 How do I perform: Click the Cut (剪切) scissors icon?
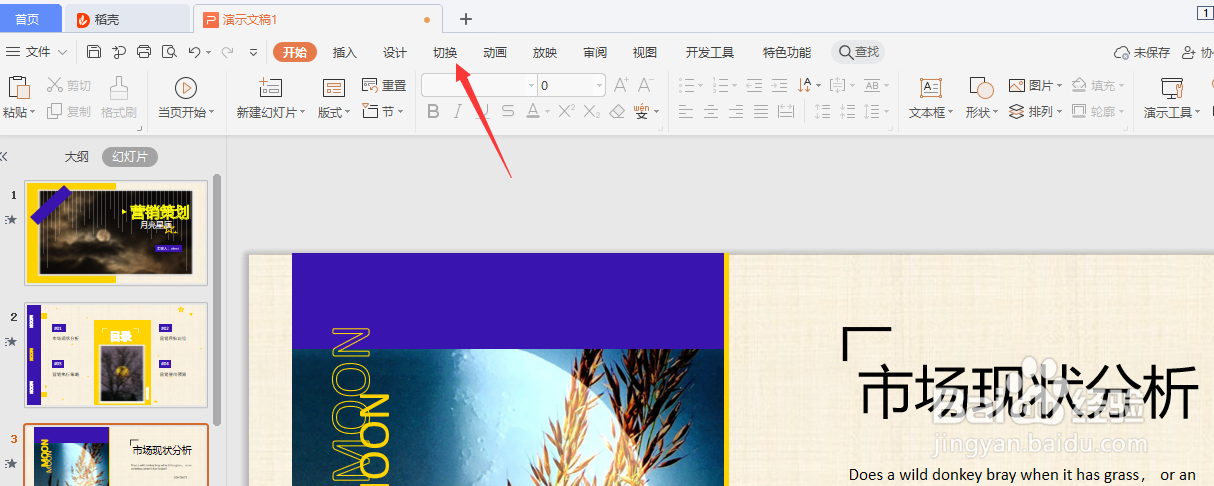(55, 86)
